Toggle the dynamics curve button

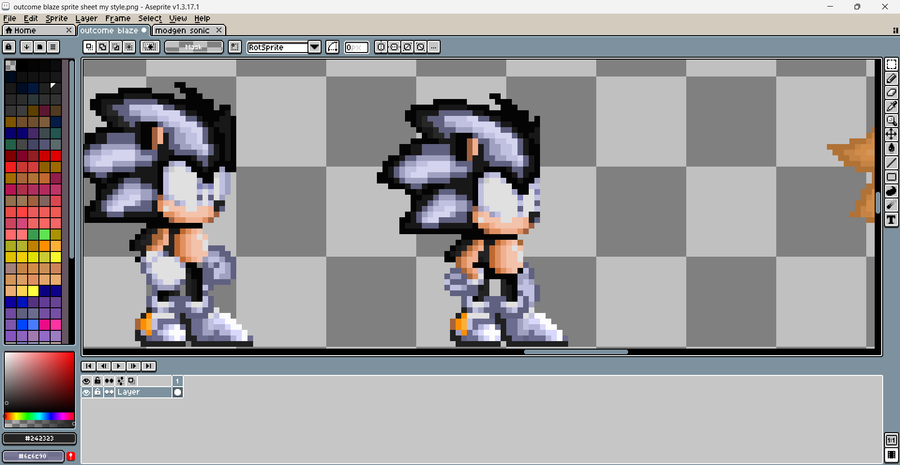click(x=332, y=47)
